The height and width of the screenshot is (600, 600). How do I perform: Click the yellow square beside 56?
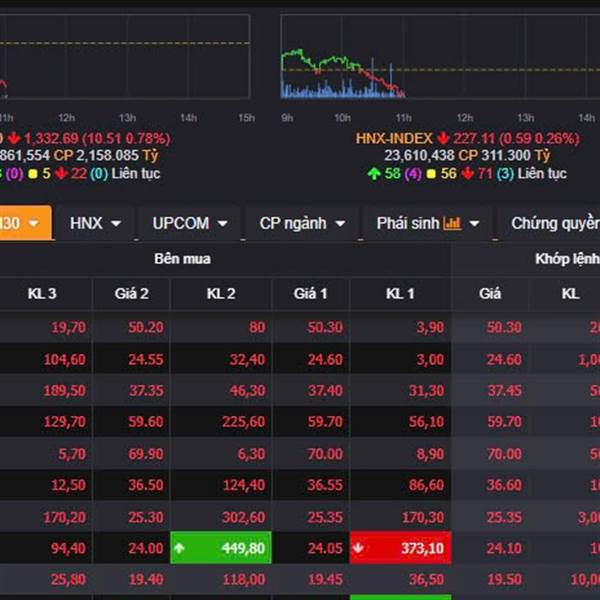[431, 174]
